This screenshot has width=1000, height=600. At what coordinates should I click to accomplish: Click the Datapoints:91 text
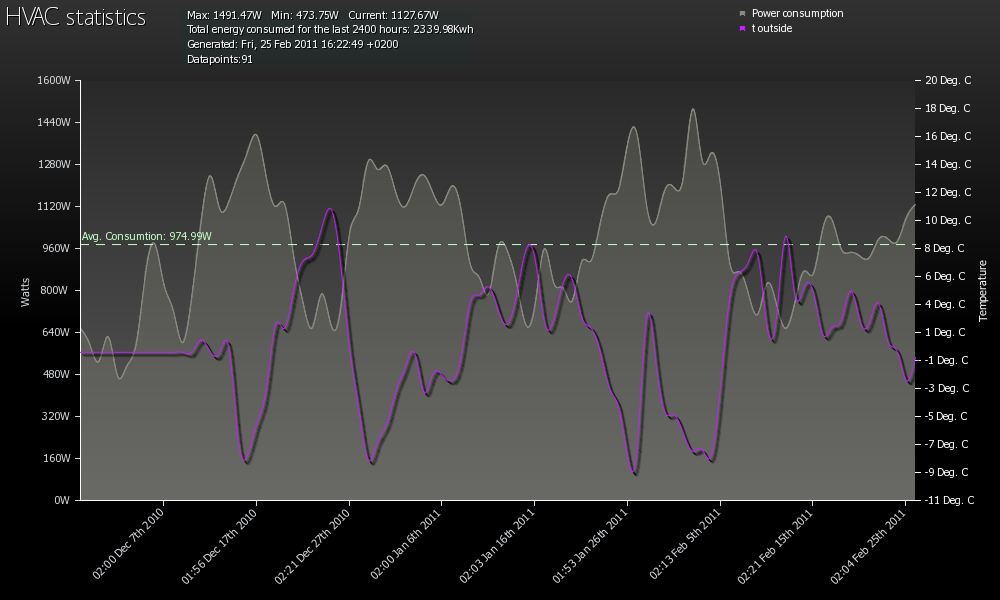click(x=220, y=60)
